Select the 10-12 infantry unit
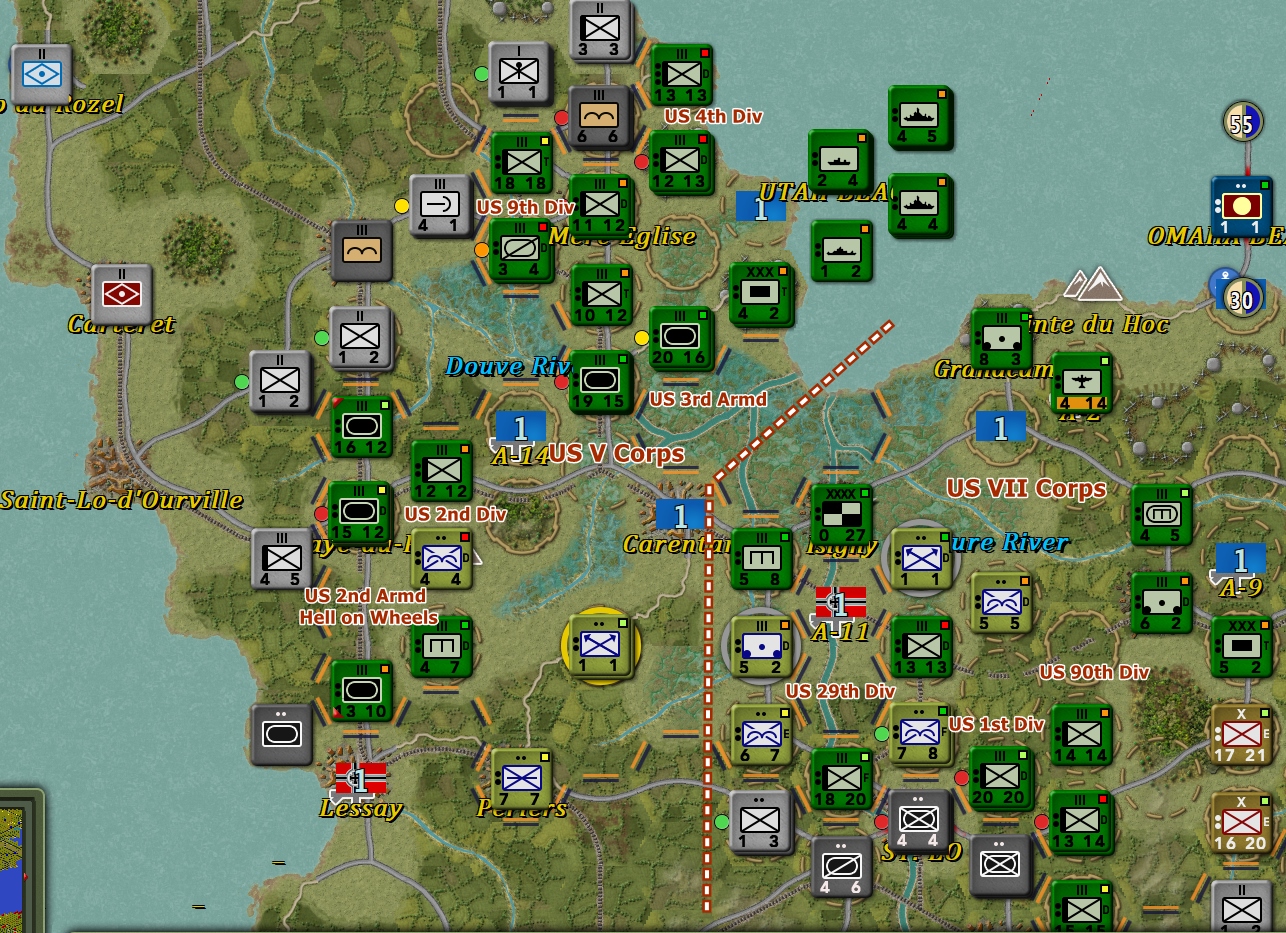Viewport: 1286px width, 933px height. coord(600,294)
